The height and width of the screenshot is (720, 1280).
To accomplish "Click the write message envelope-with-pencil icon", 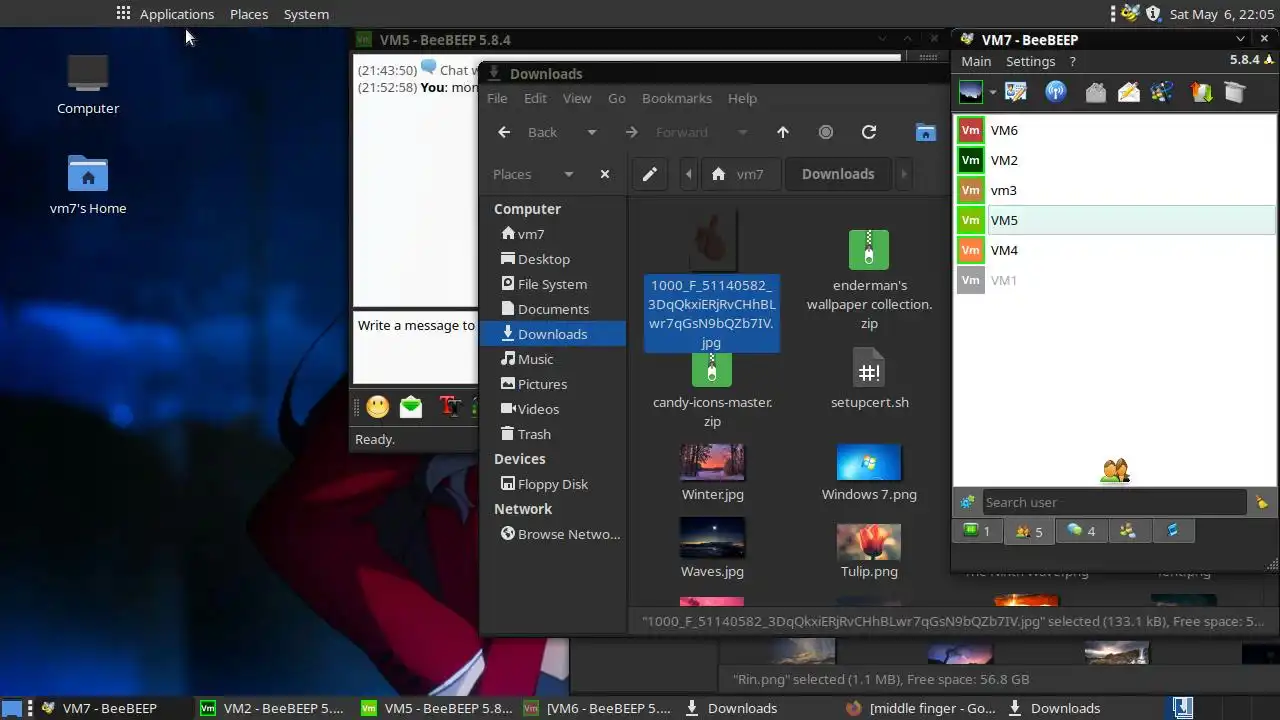I will pos(1129,92).
